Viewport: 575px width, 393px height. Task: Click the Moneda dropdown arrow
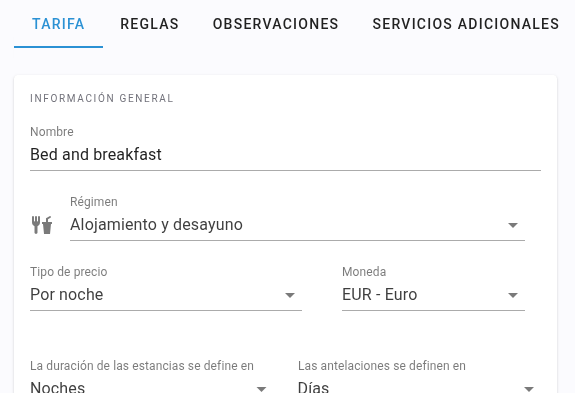513,295
